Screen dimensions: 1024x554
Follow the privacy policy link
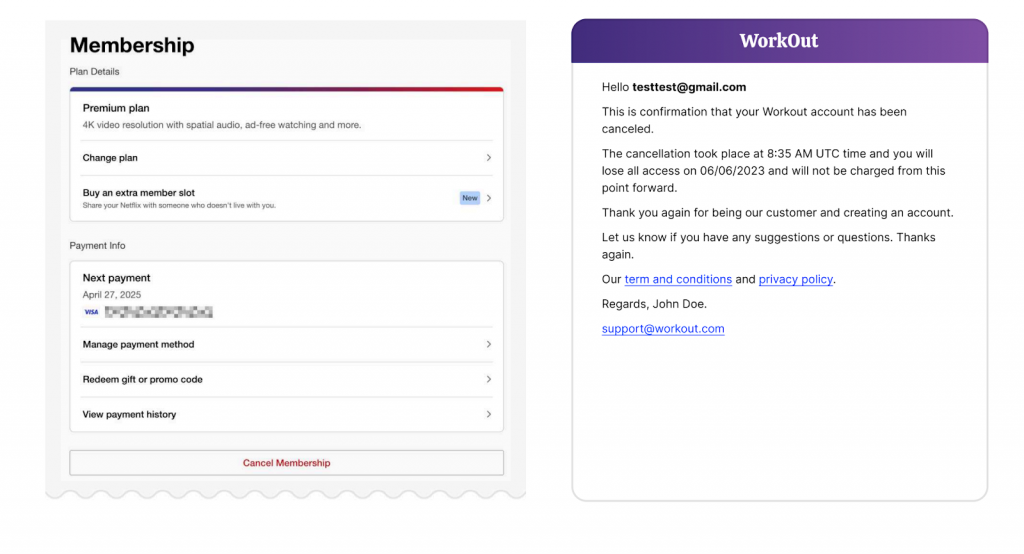click(x=795, y=280)
